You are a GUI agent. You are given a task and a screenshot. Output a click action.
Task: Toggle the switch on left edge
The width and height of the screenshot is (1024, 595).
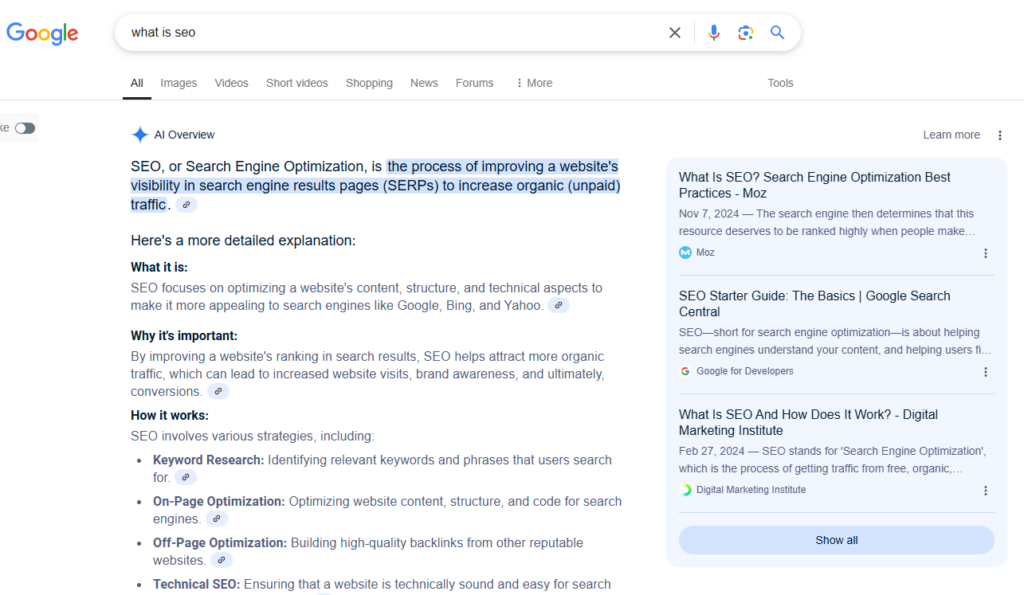[24, 128]
